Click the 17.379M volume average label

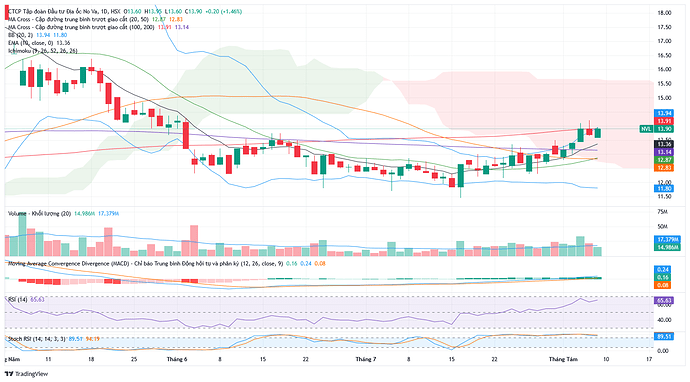pos(667,240)
